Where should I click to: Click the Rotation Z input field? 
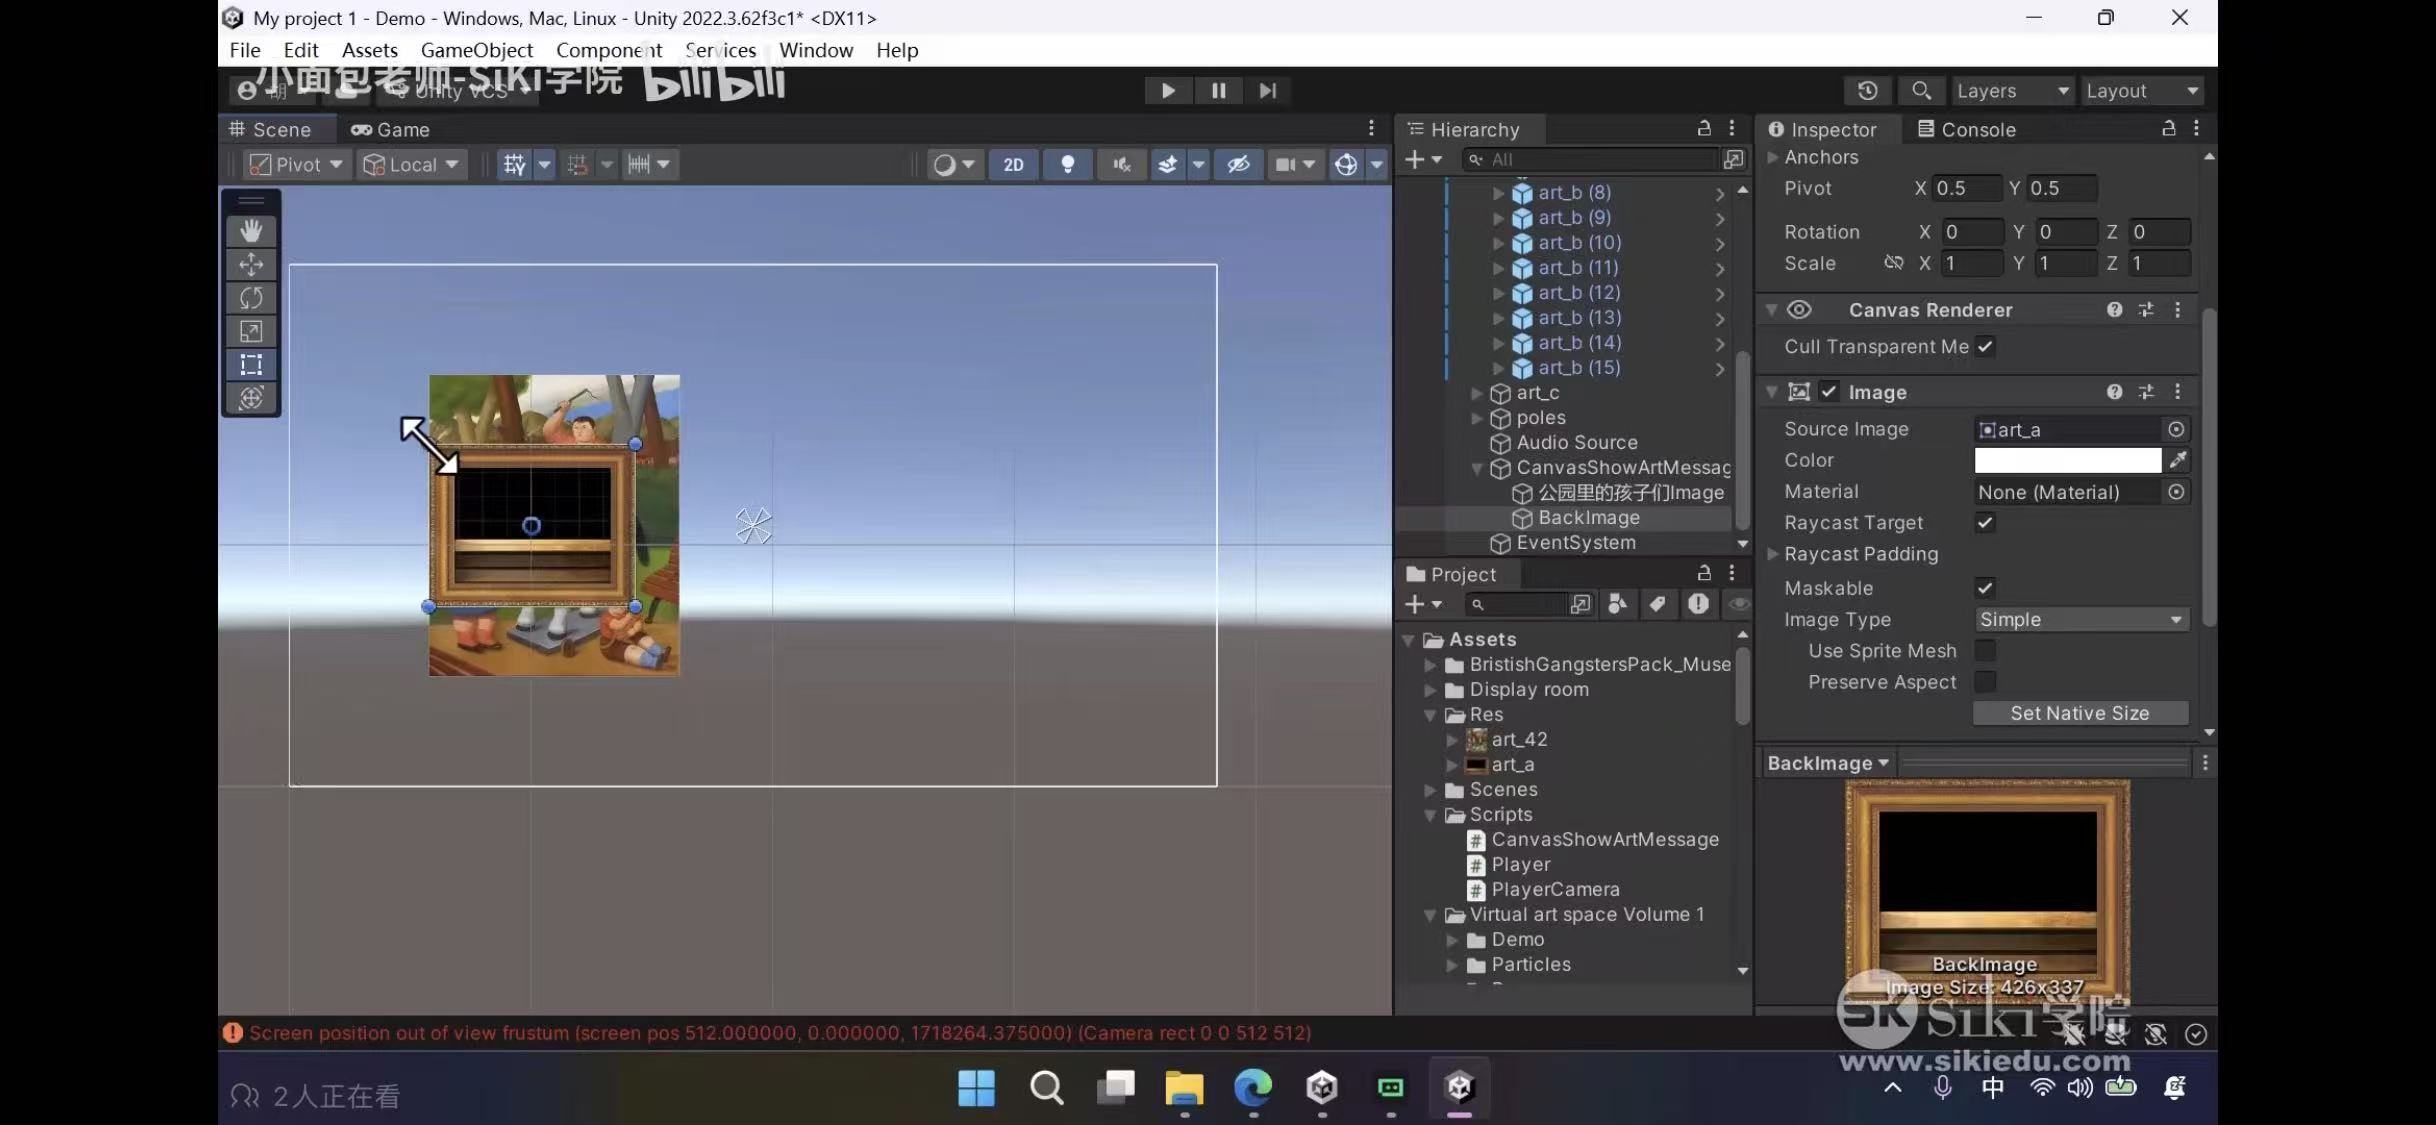tap(2158, 232)
